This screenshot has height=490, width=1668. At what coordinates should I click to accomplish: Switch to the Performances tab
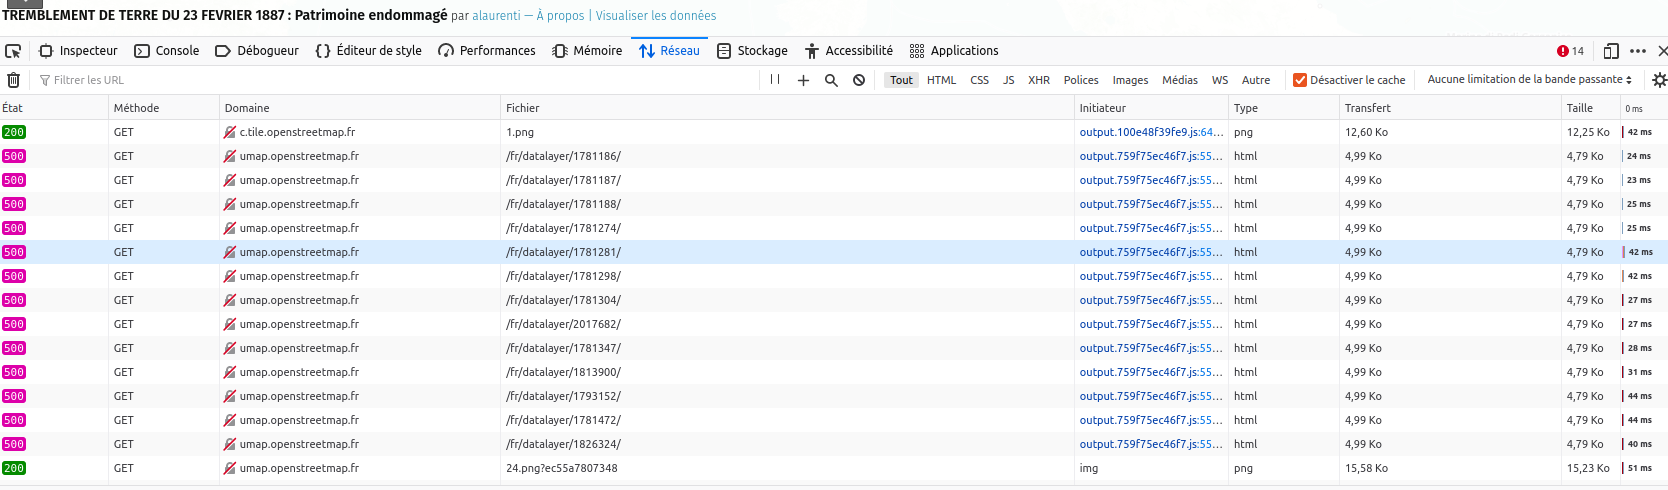pyautogui.click(x=487, y=51)
